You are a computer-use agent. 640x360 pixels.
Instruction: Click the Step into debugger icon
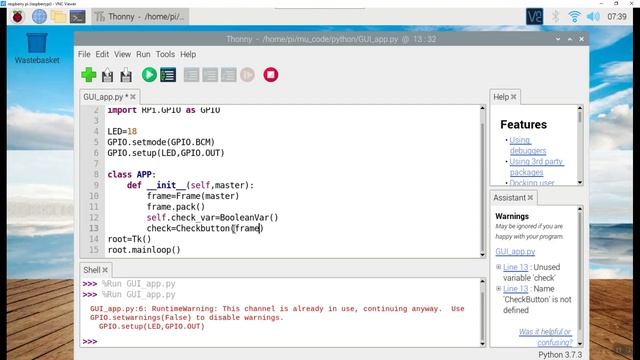pyautogui.click(x=210, y=75)
